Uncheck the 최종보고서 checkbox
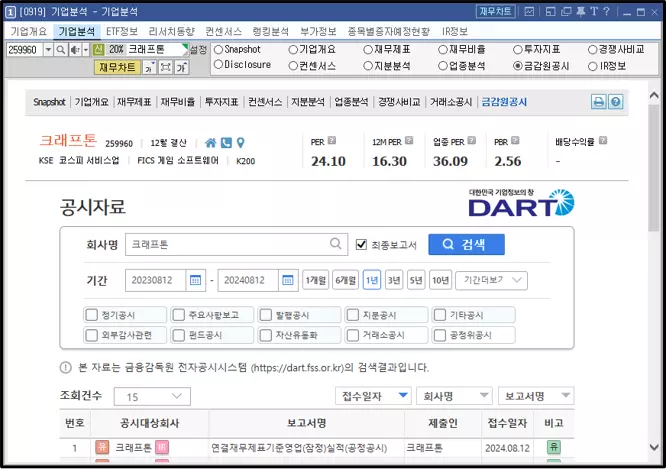 pyautogui.click(x=361, y=245)
